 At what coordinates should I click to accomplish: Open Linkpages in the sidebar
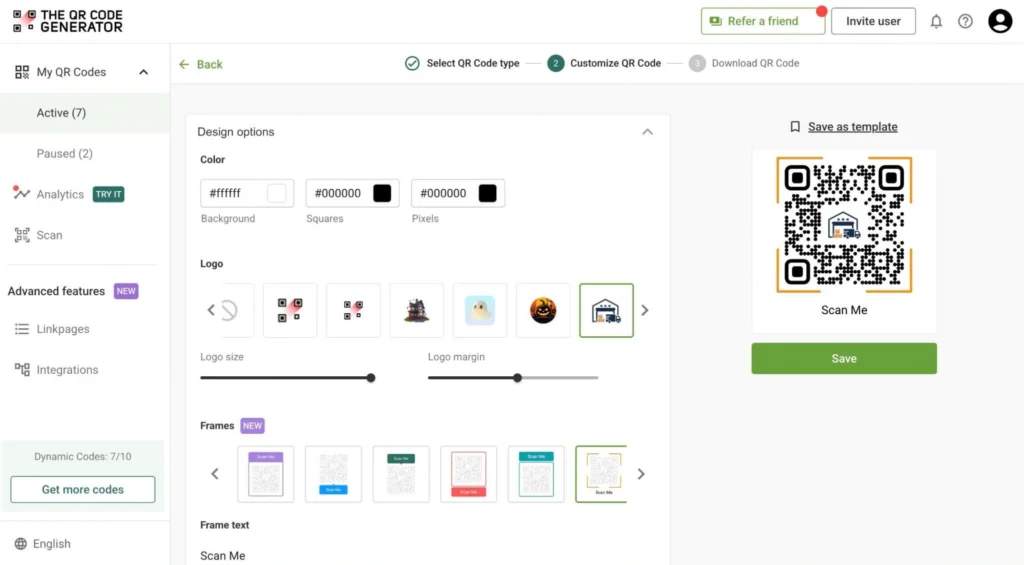63,329
